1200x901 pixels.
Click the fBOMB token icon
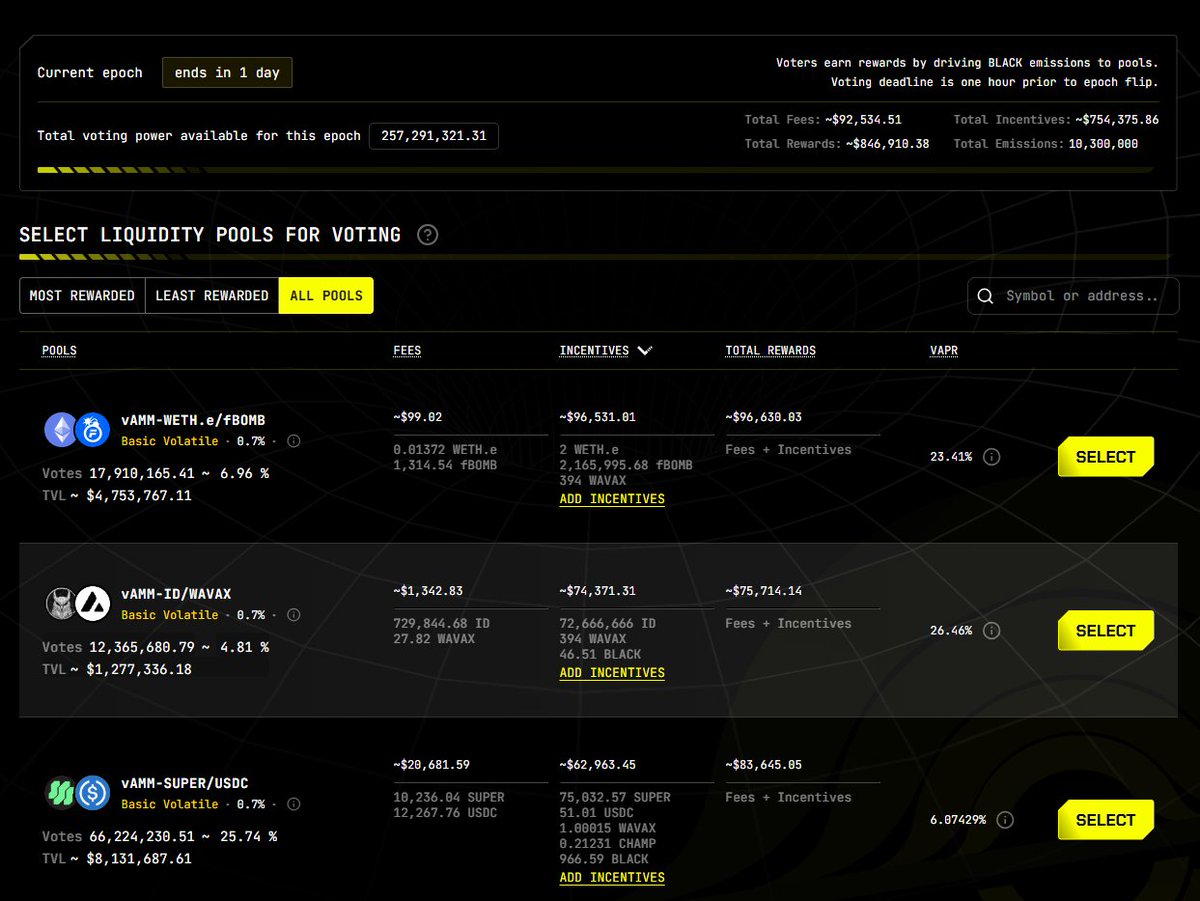point(92,430)
